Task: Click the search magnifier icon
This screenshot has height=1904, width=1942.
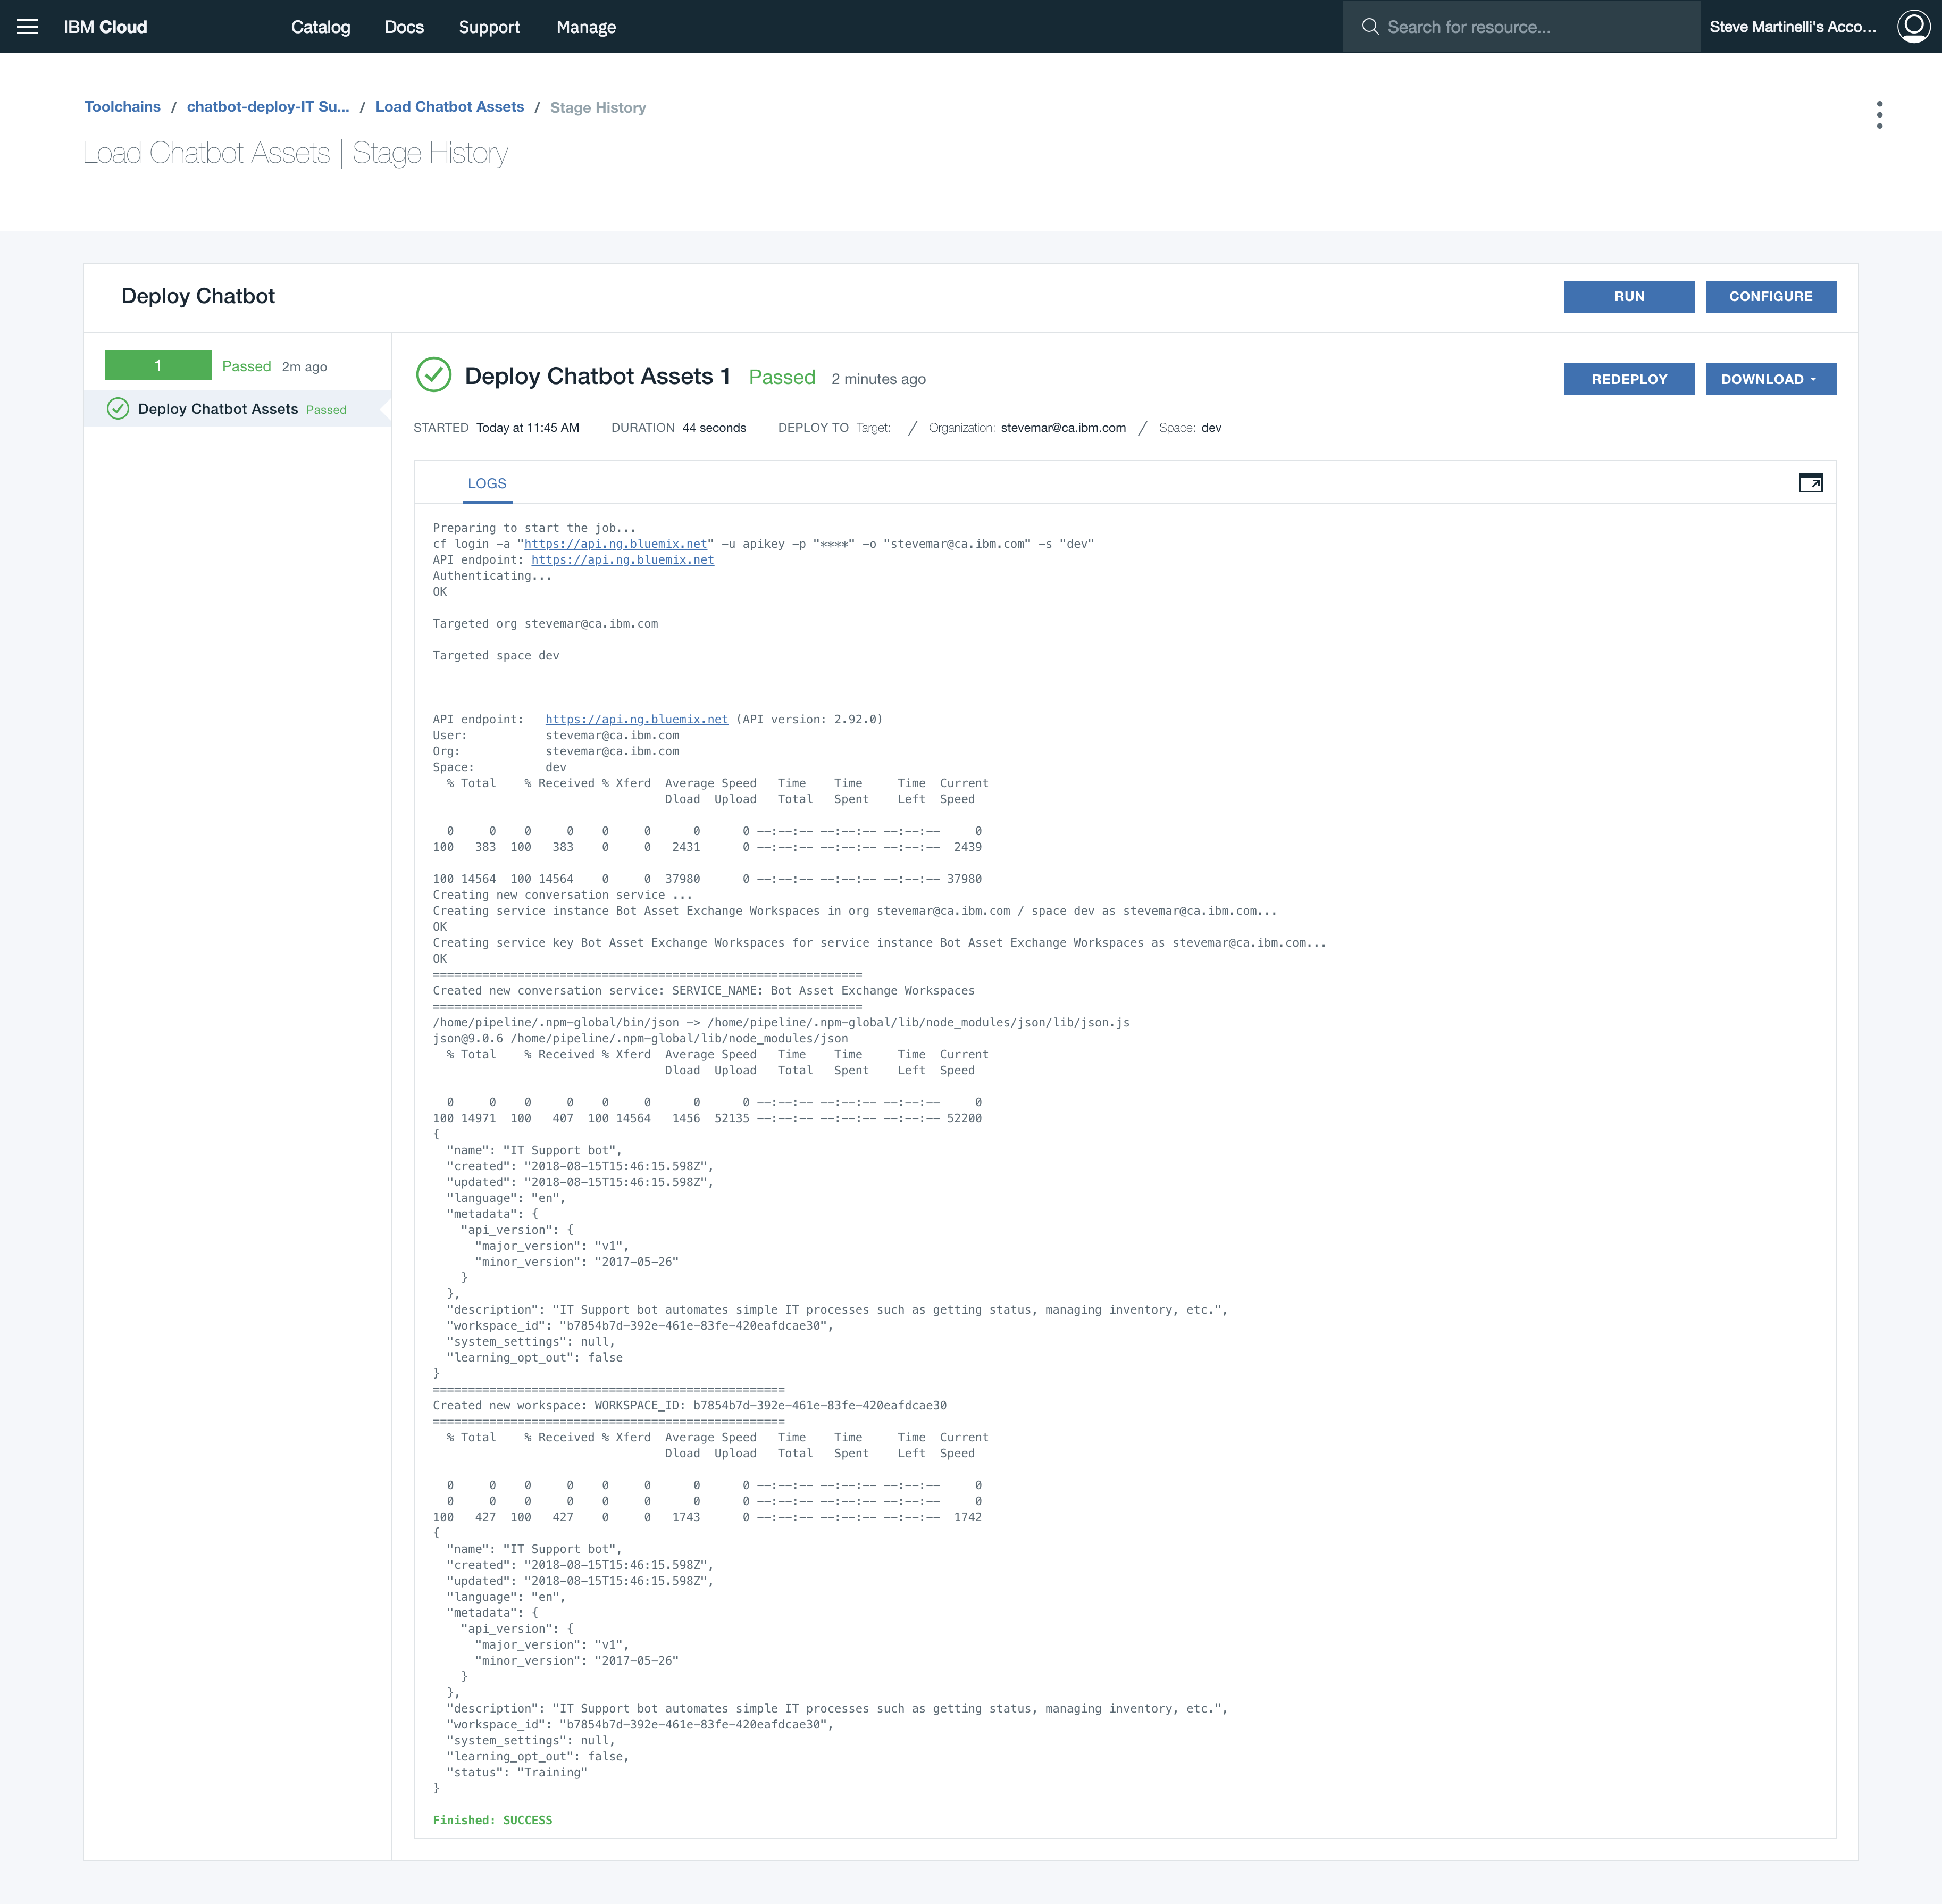Action: click(1370, 27)
